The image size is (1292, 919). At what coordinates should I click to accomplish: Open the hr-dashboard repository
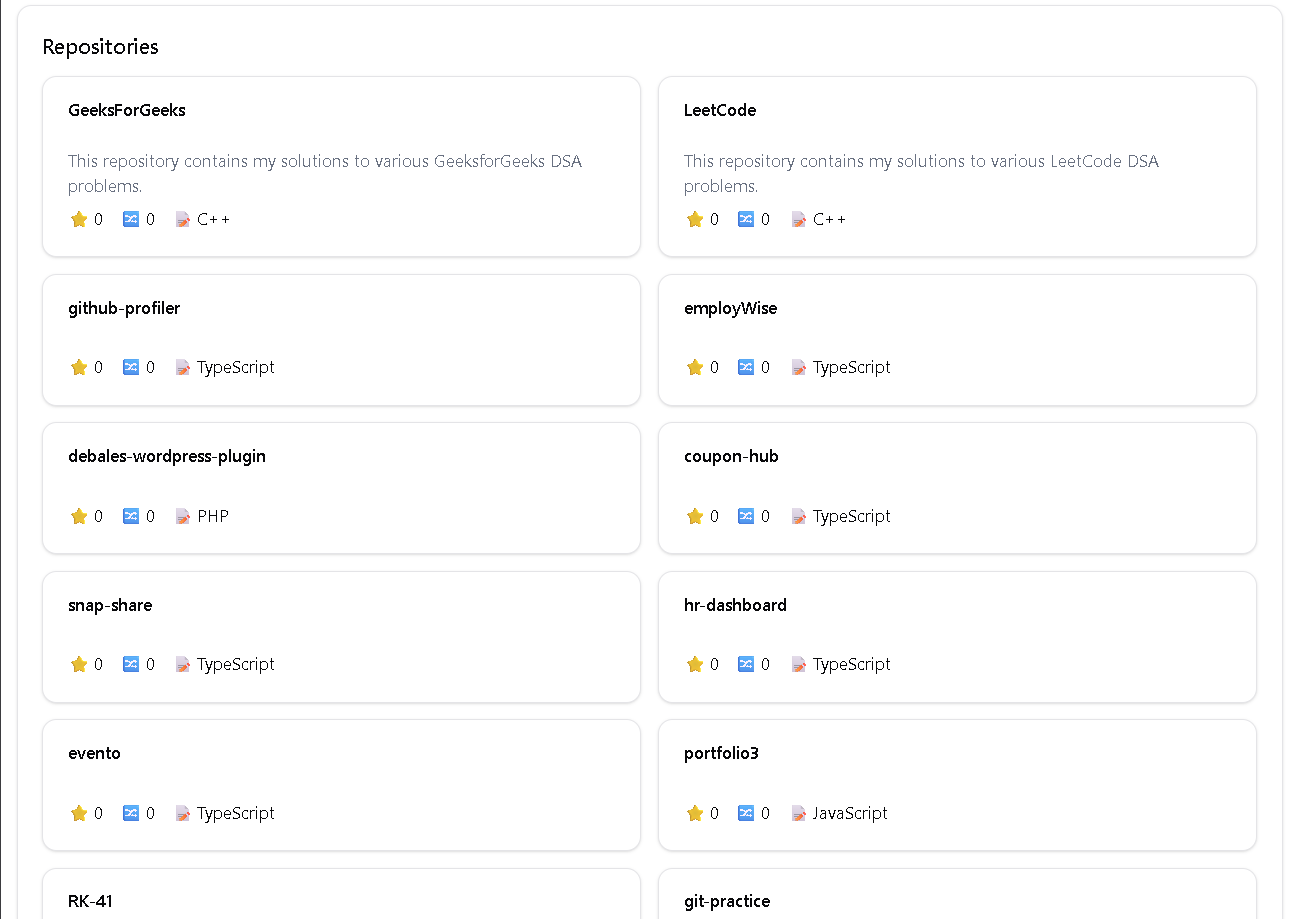(x=735, y=605)
